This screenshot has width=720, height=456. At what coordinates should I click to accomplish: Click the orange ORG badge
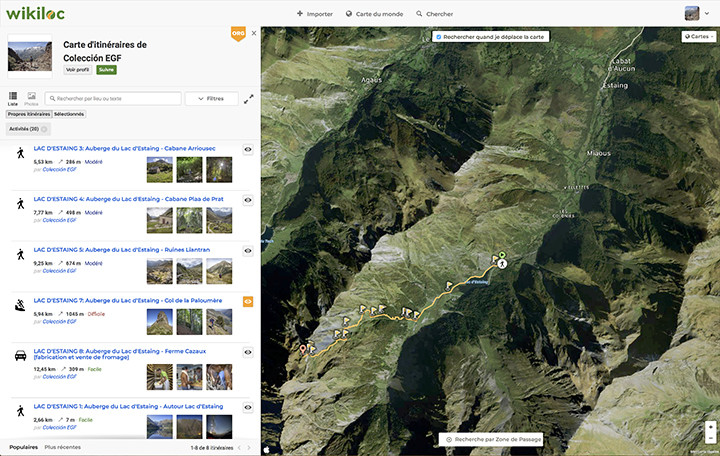[x=238, y=34]
